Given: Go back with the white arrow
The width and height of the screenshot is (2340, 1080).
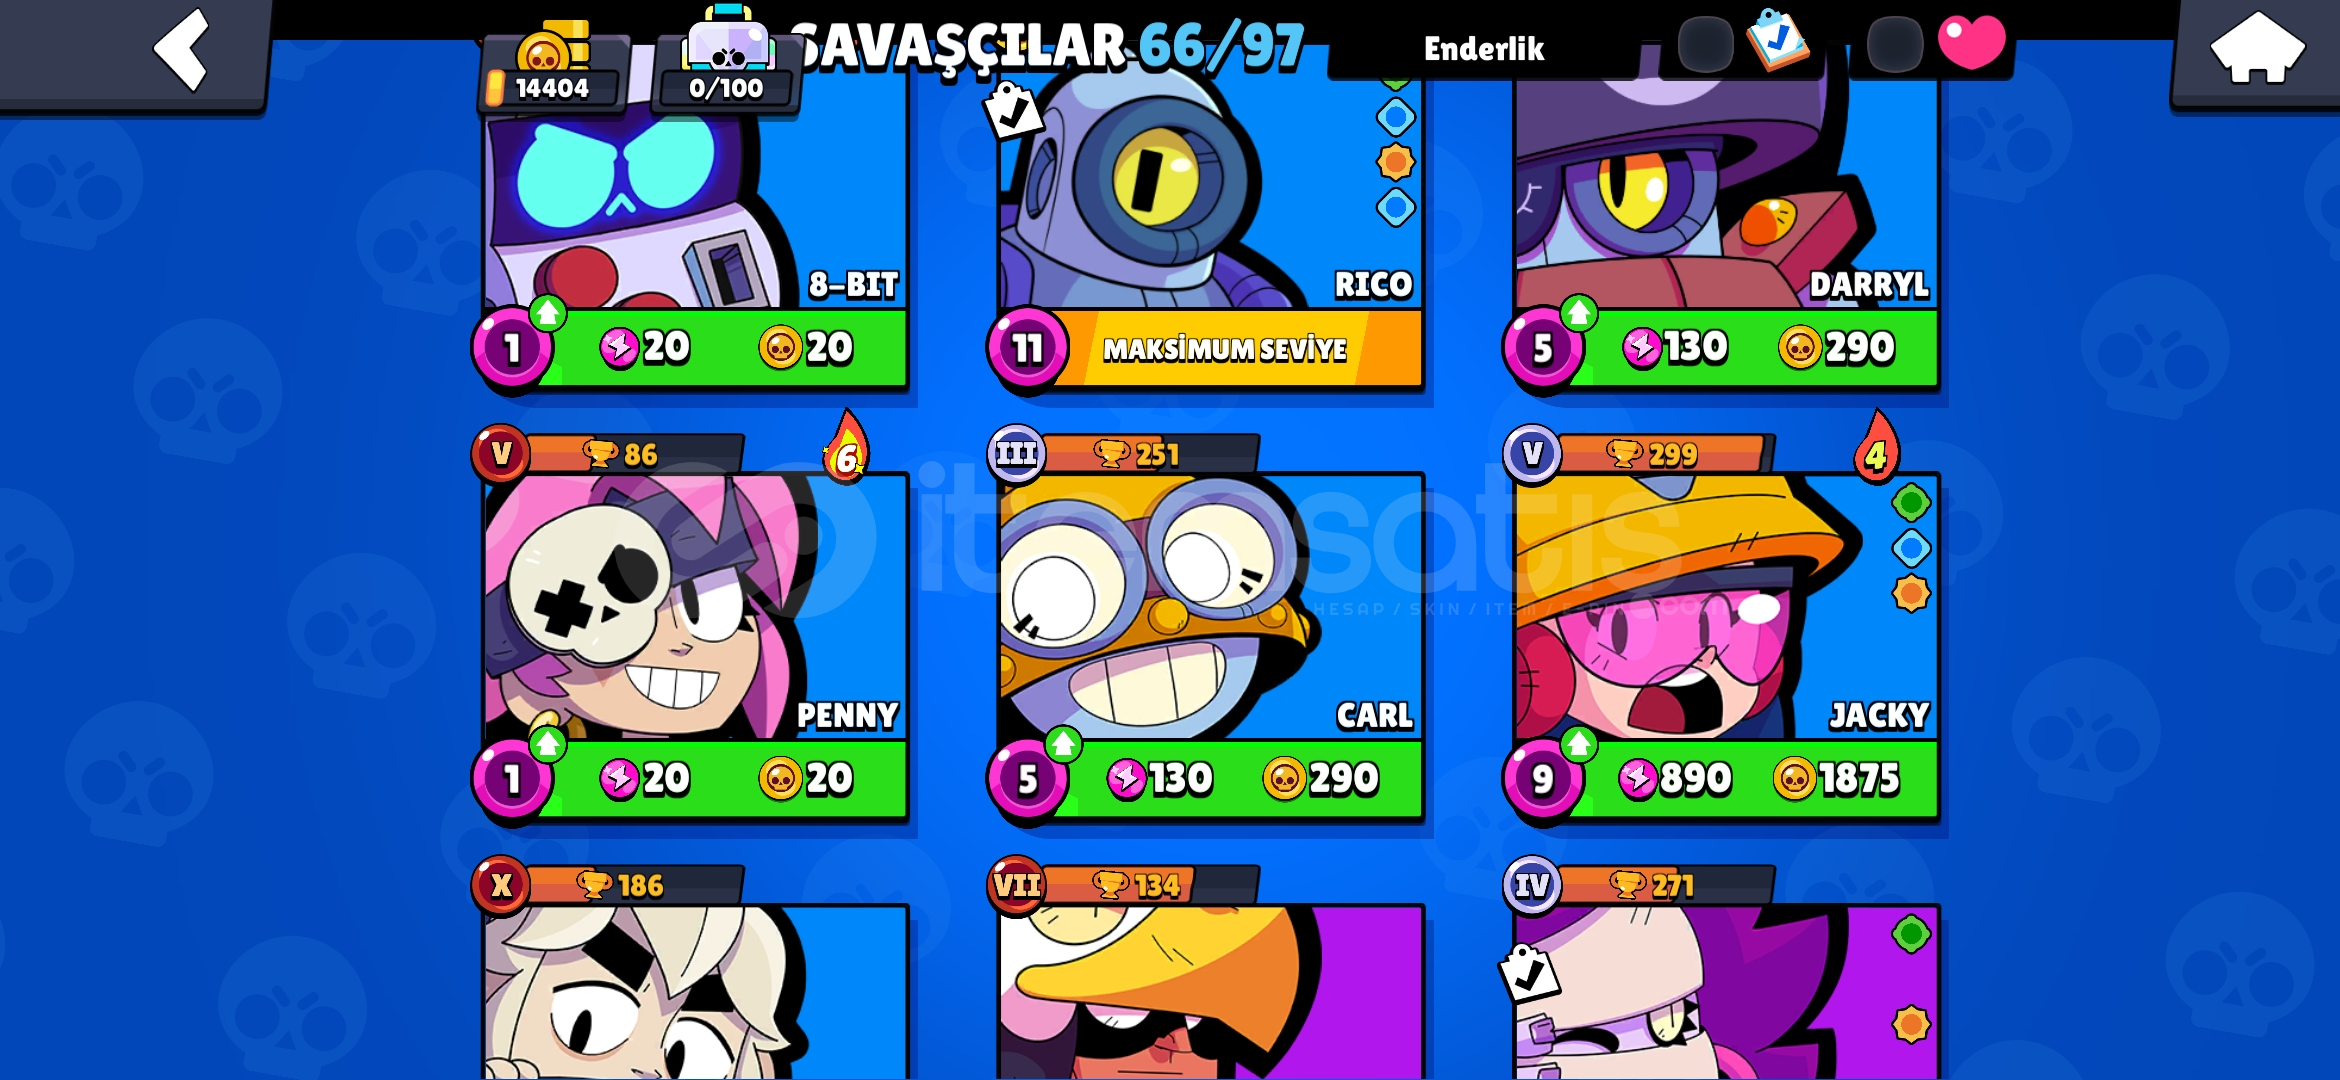Looking at the screenshot, I should point(182,48).
